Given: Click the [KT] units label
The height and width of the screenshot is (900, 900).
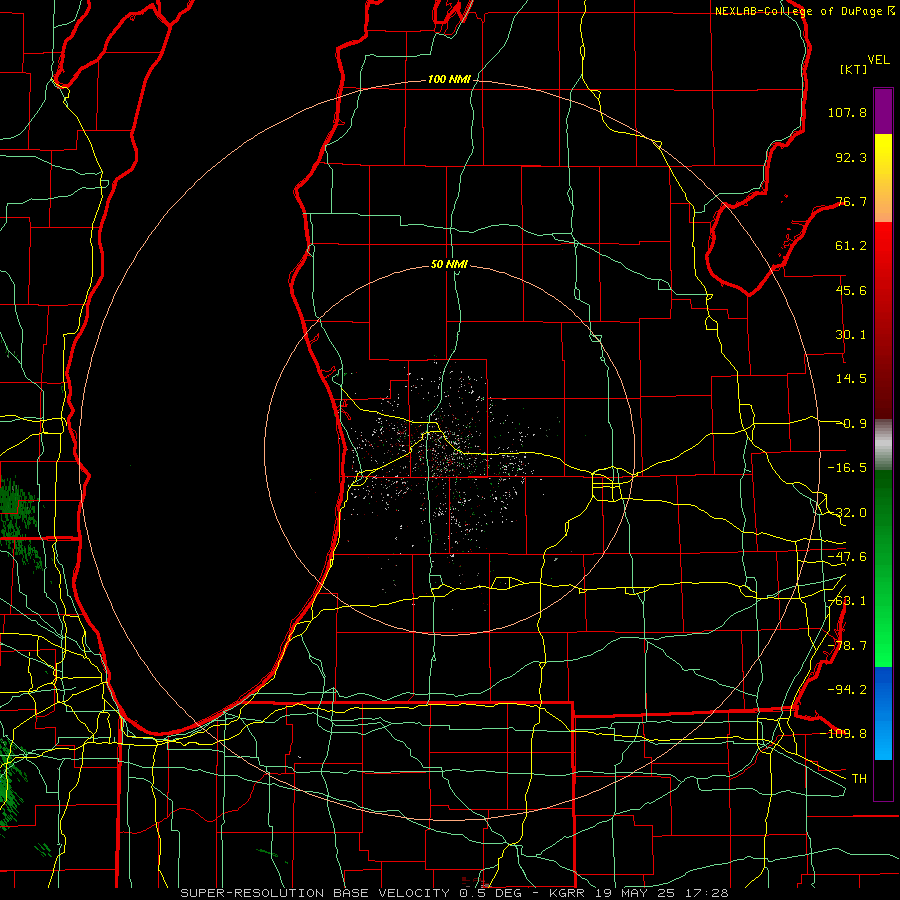Looking at the screenshot, I should [x=854, y=69].
